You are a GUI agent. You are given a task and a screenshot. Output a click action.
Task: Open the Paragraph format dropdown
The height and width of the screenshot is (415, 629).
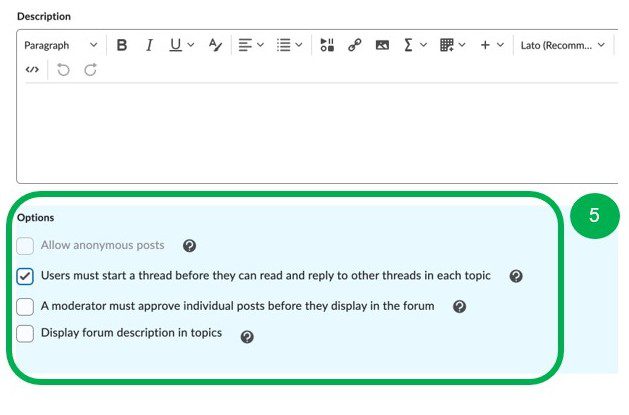(60, 45)
